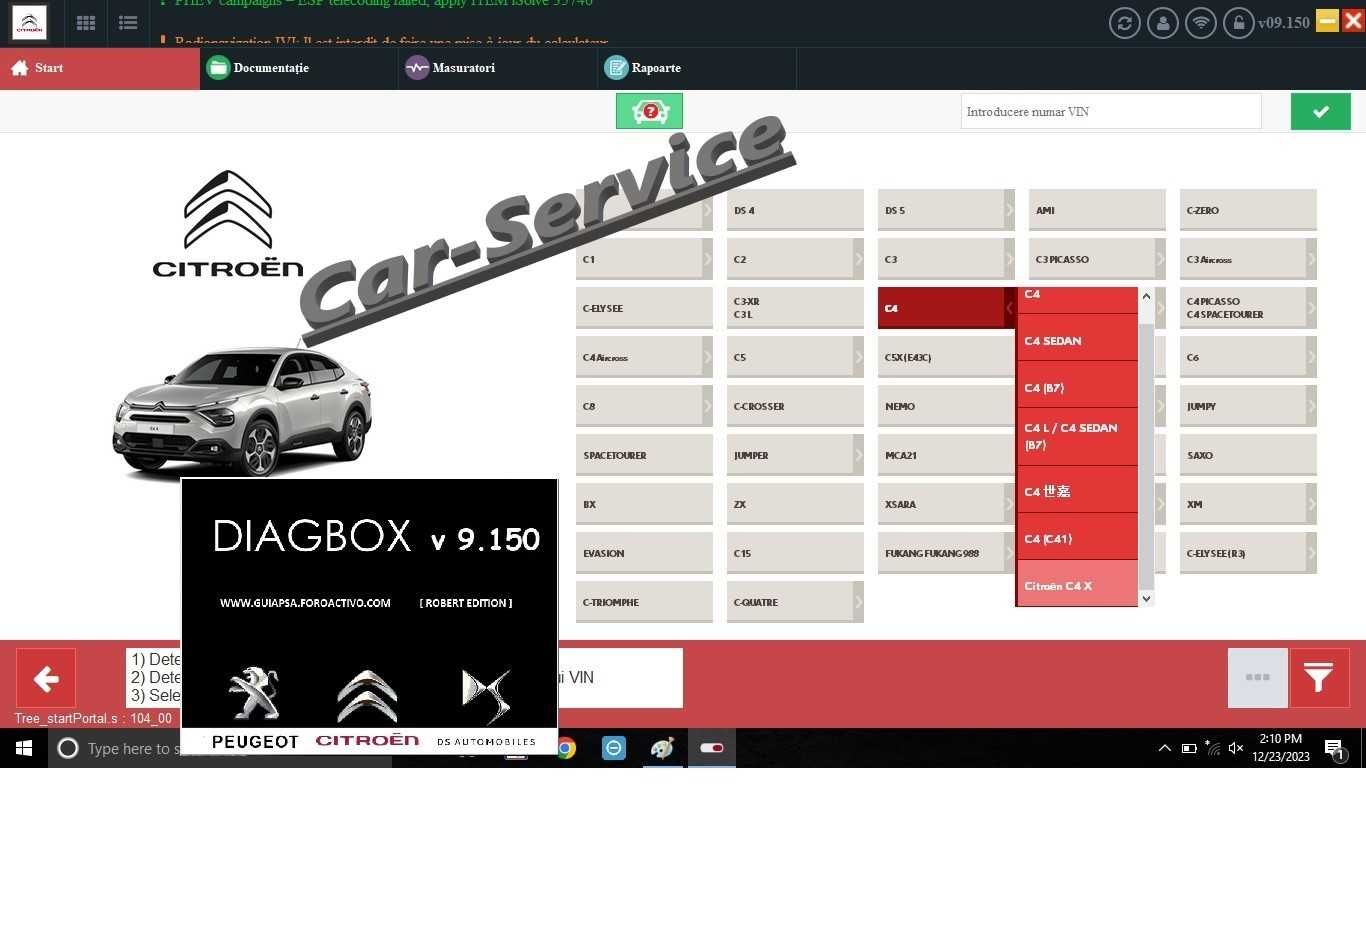Choose Citroën C4 X from the list
The width and height of the screenshot is (1366, 935).
pos(1077,585)
